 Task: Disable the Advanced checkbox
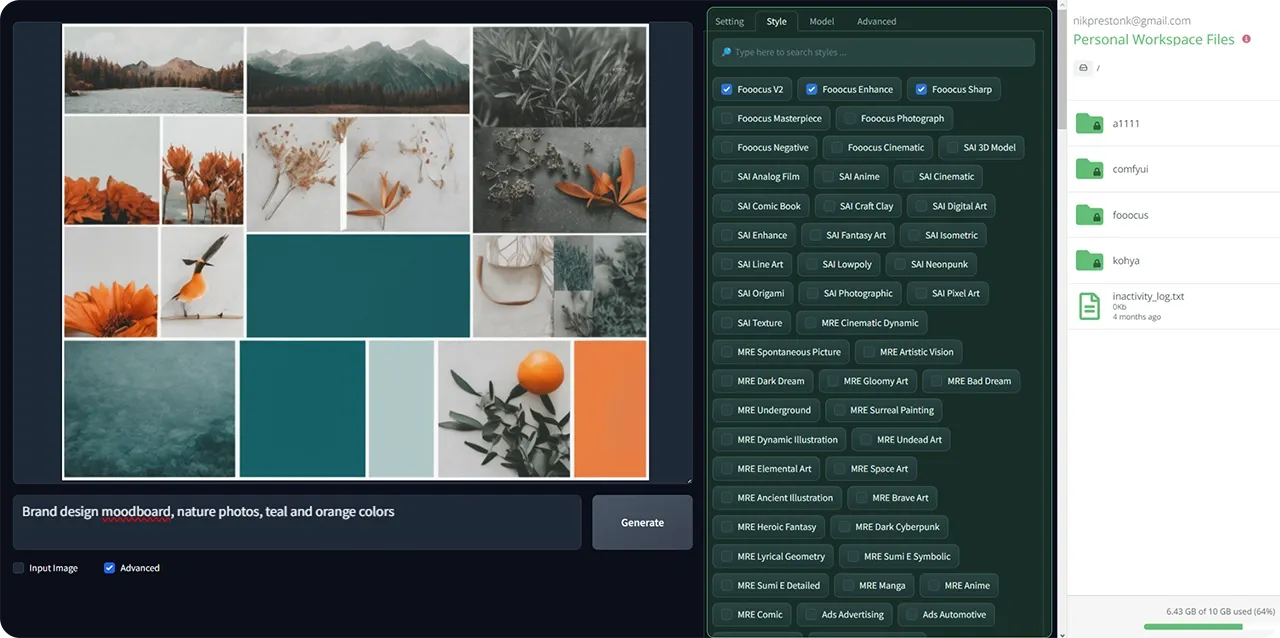(x=109, y=567)
